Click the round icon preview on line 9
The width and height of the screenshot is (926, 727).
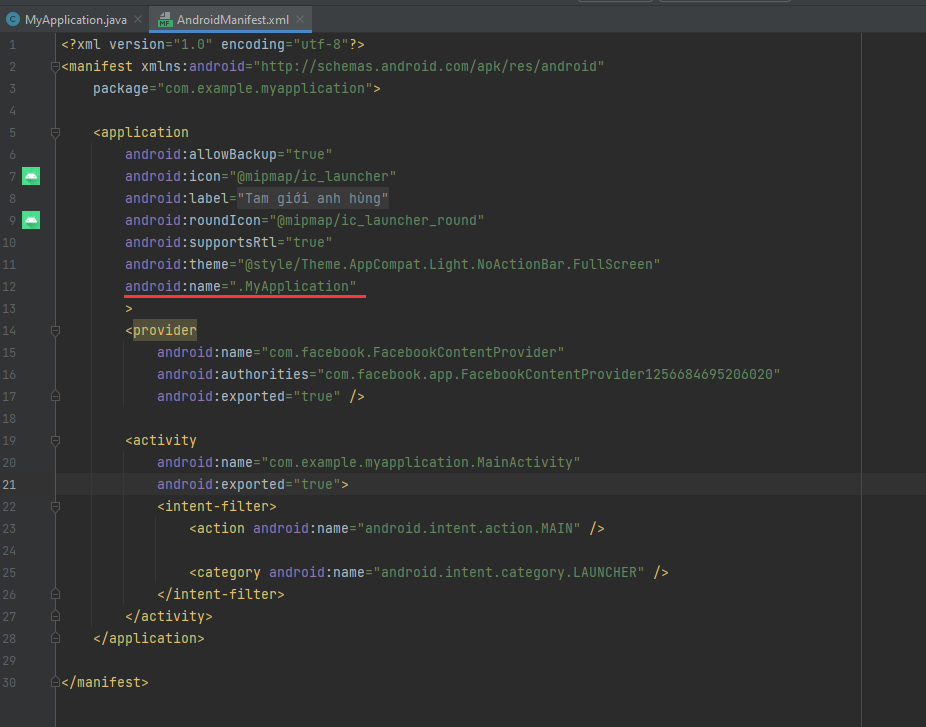coord(31,220)
